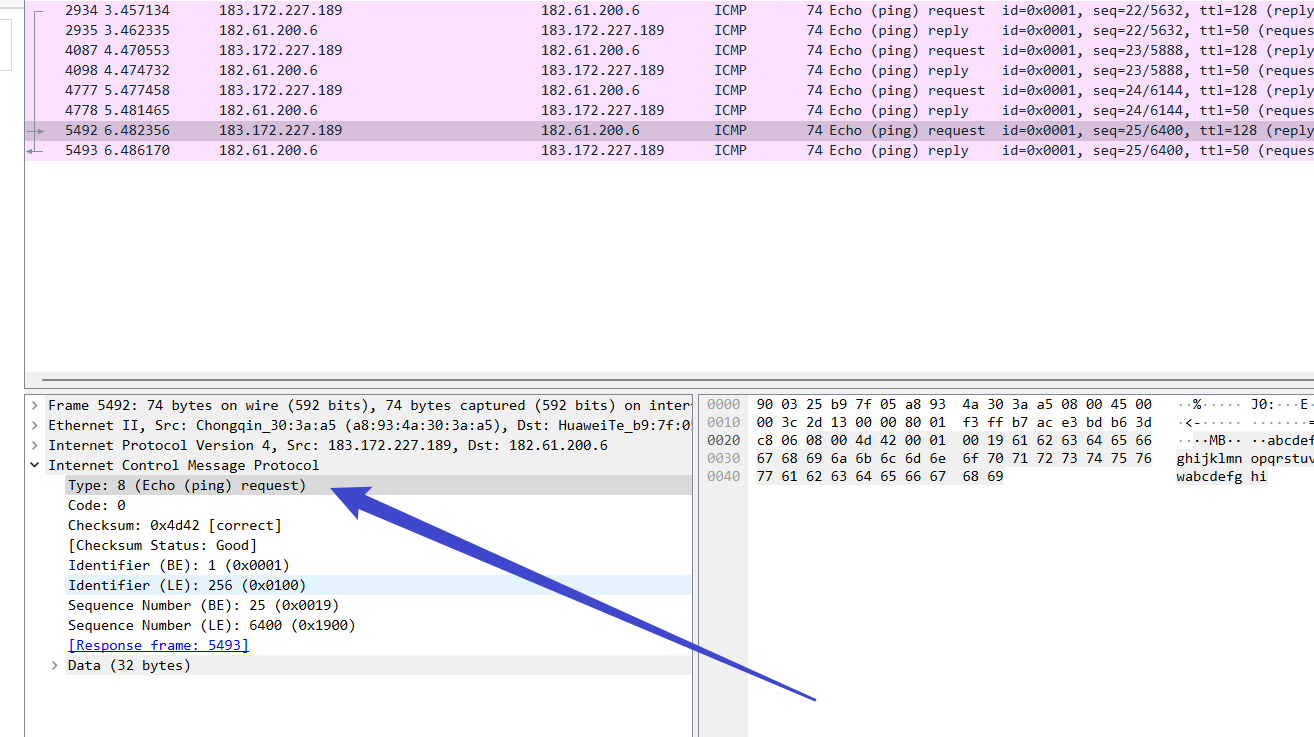Click time 6.486170 in packet list
The height and width of the screenshot is (737, 1314).
tap(137, 150)
